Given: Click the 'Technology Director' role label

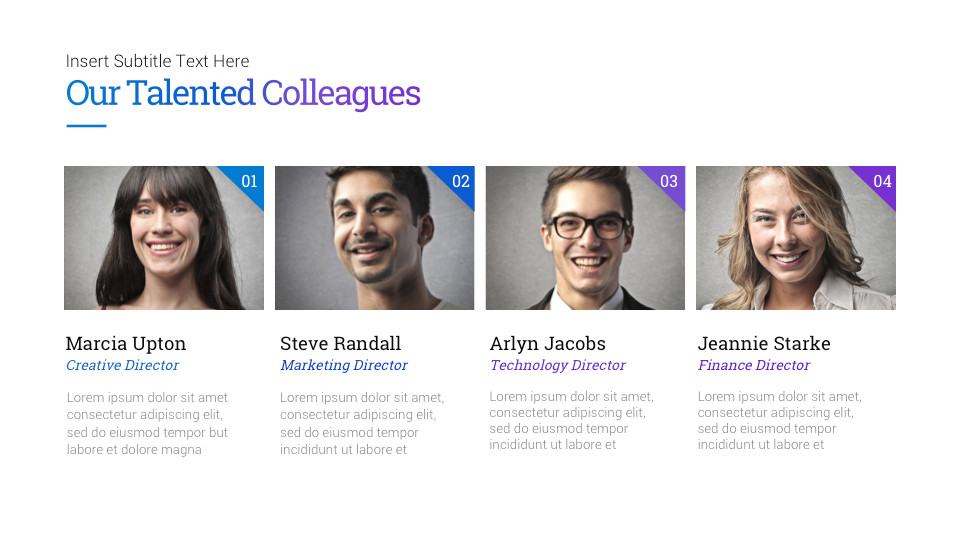Looking at the screenshot, I should (x=558, y=366).
